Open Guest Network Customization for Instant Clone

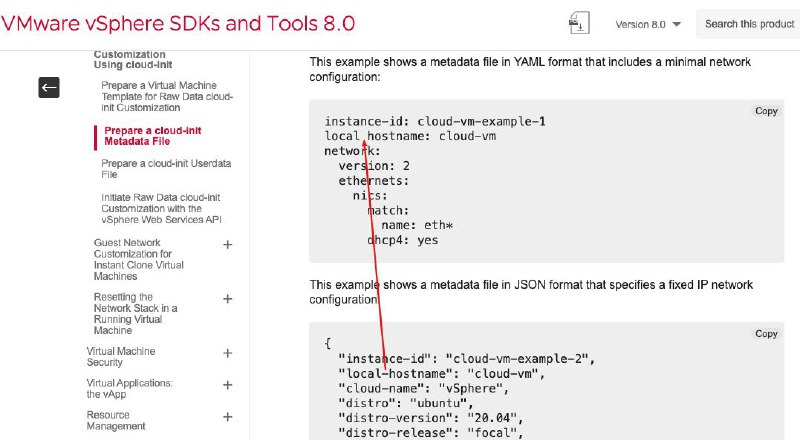coord(138,259)
